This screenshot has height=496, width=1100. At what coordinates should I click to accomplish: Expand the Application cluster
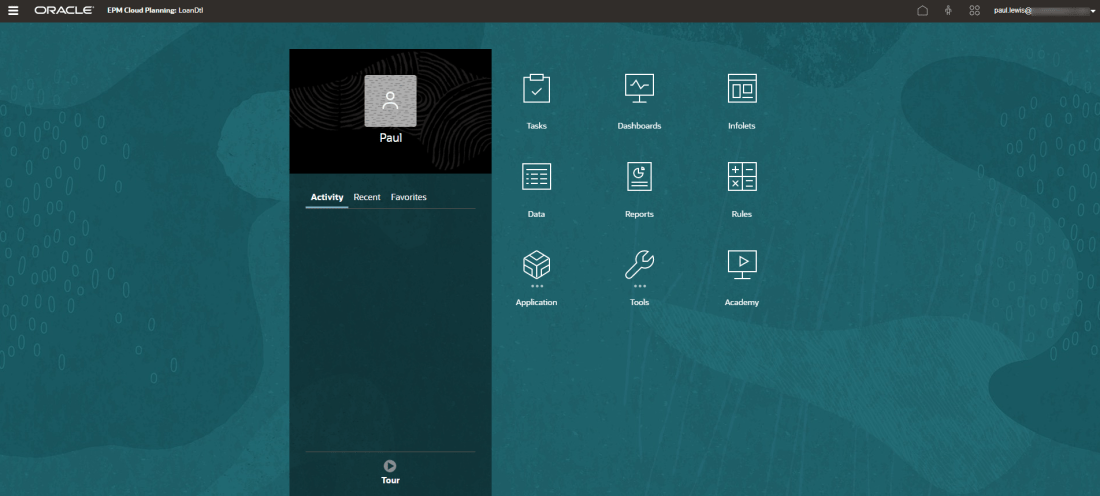click(x=536, y=265)
